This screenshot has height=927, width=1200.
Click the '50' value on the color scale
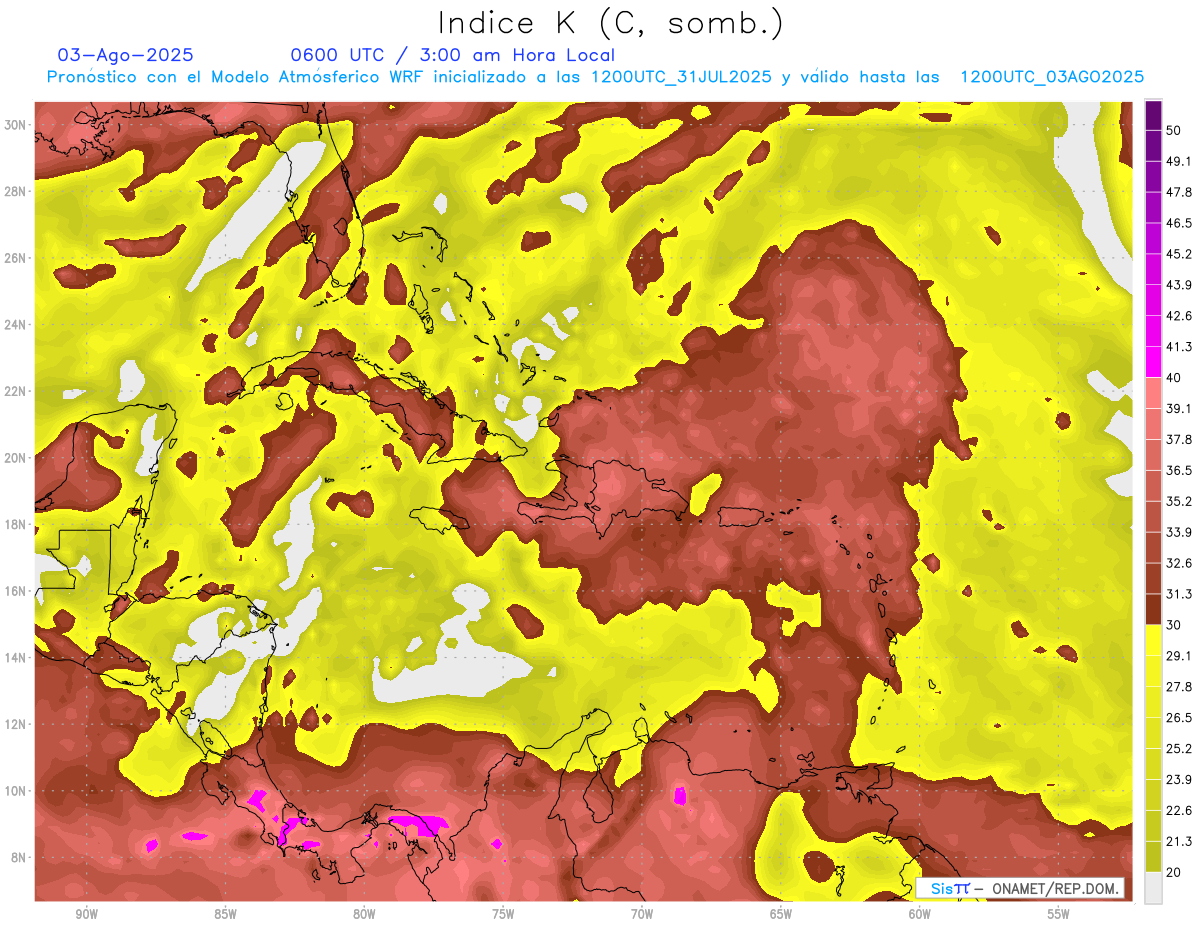[1174, 130]
